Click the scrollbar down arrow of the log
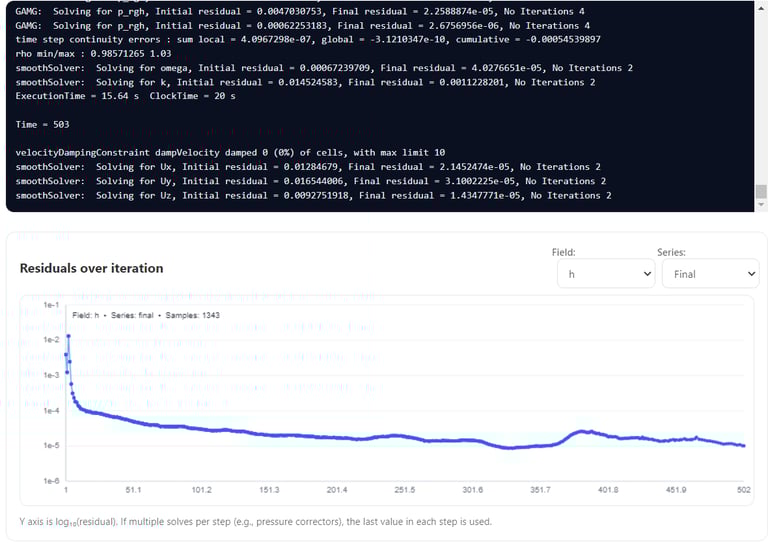Viewport: 768px width, 543px height. click(760, 206)
